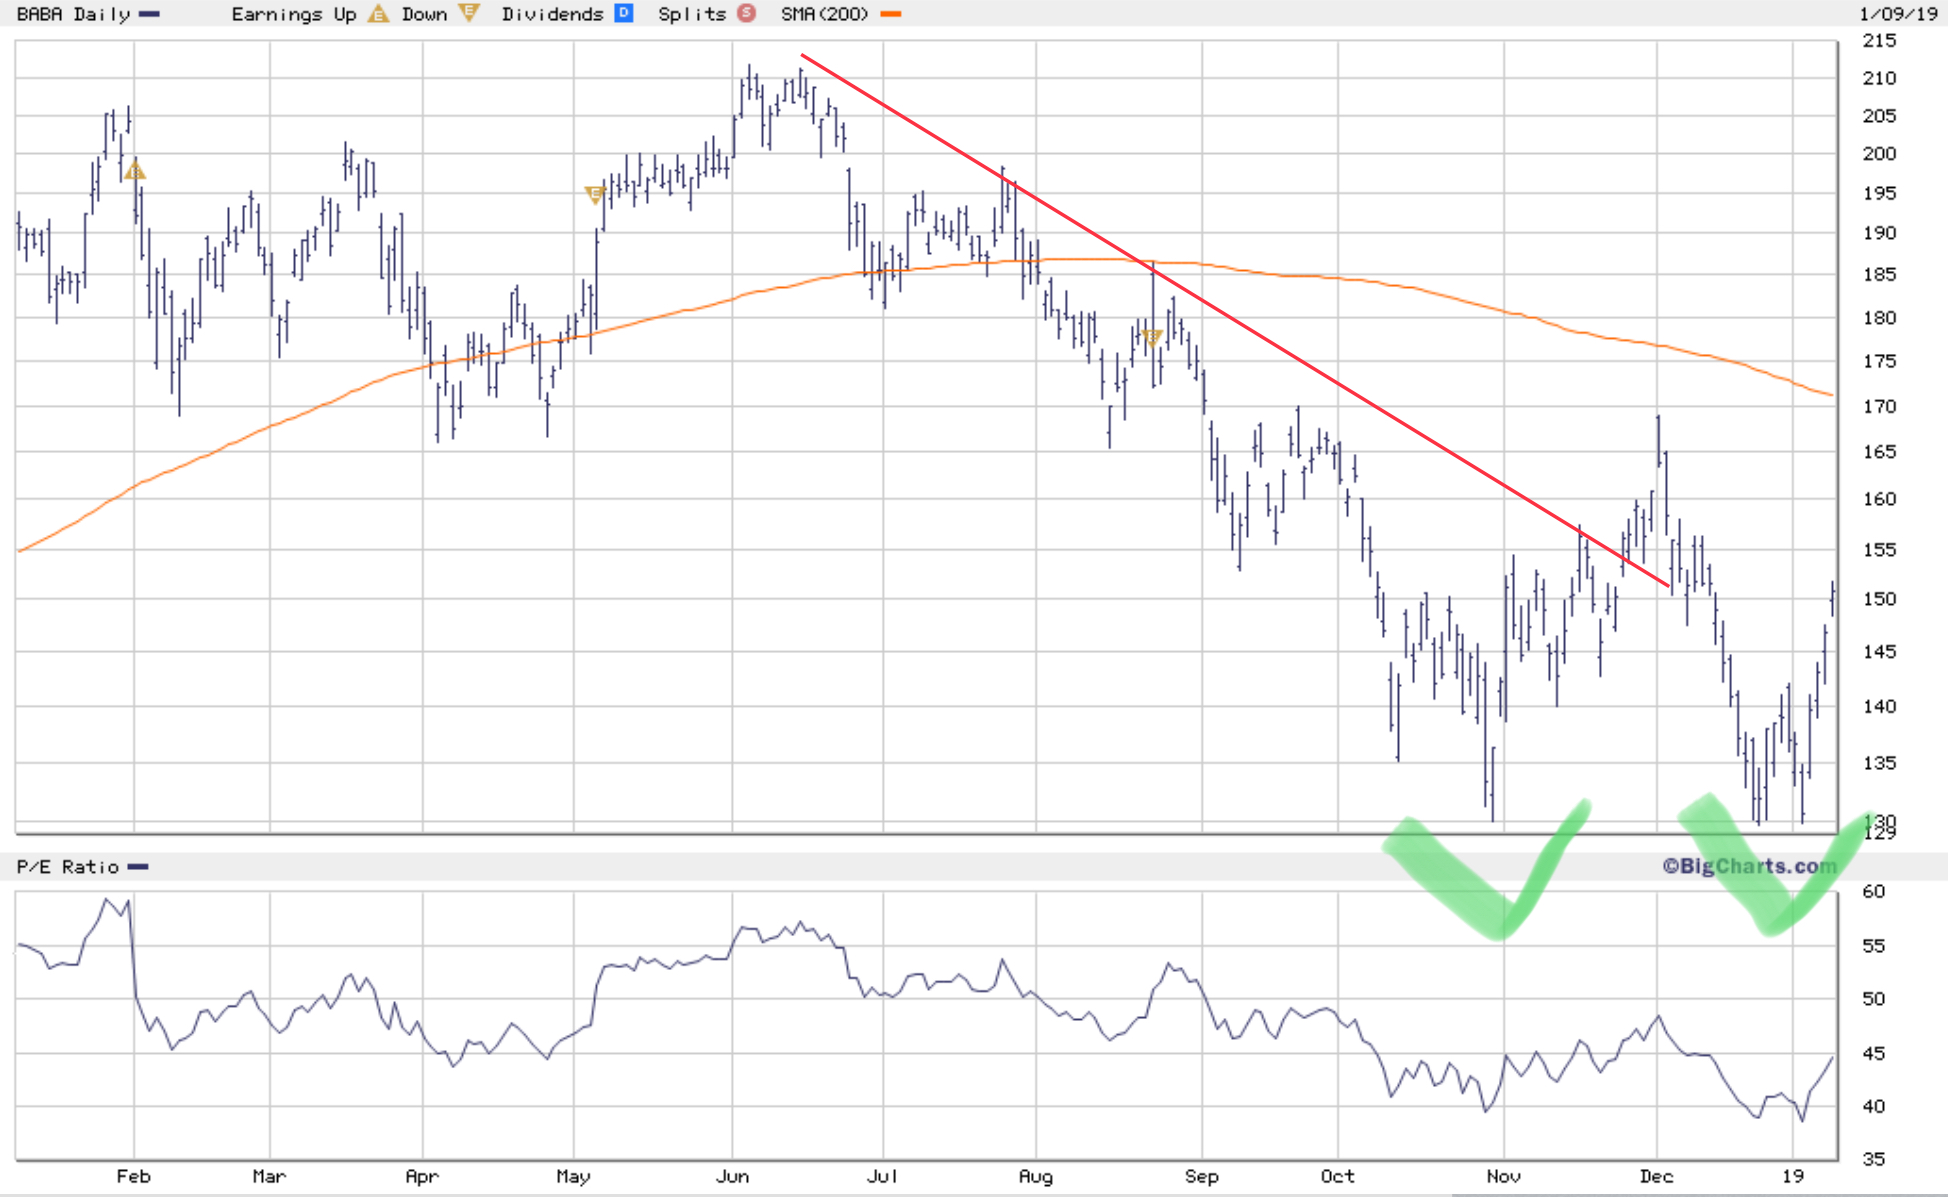
Task: Click the late-August earnings-down marker on chart
Action: [x=1152, y=338]
